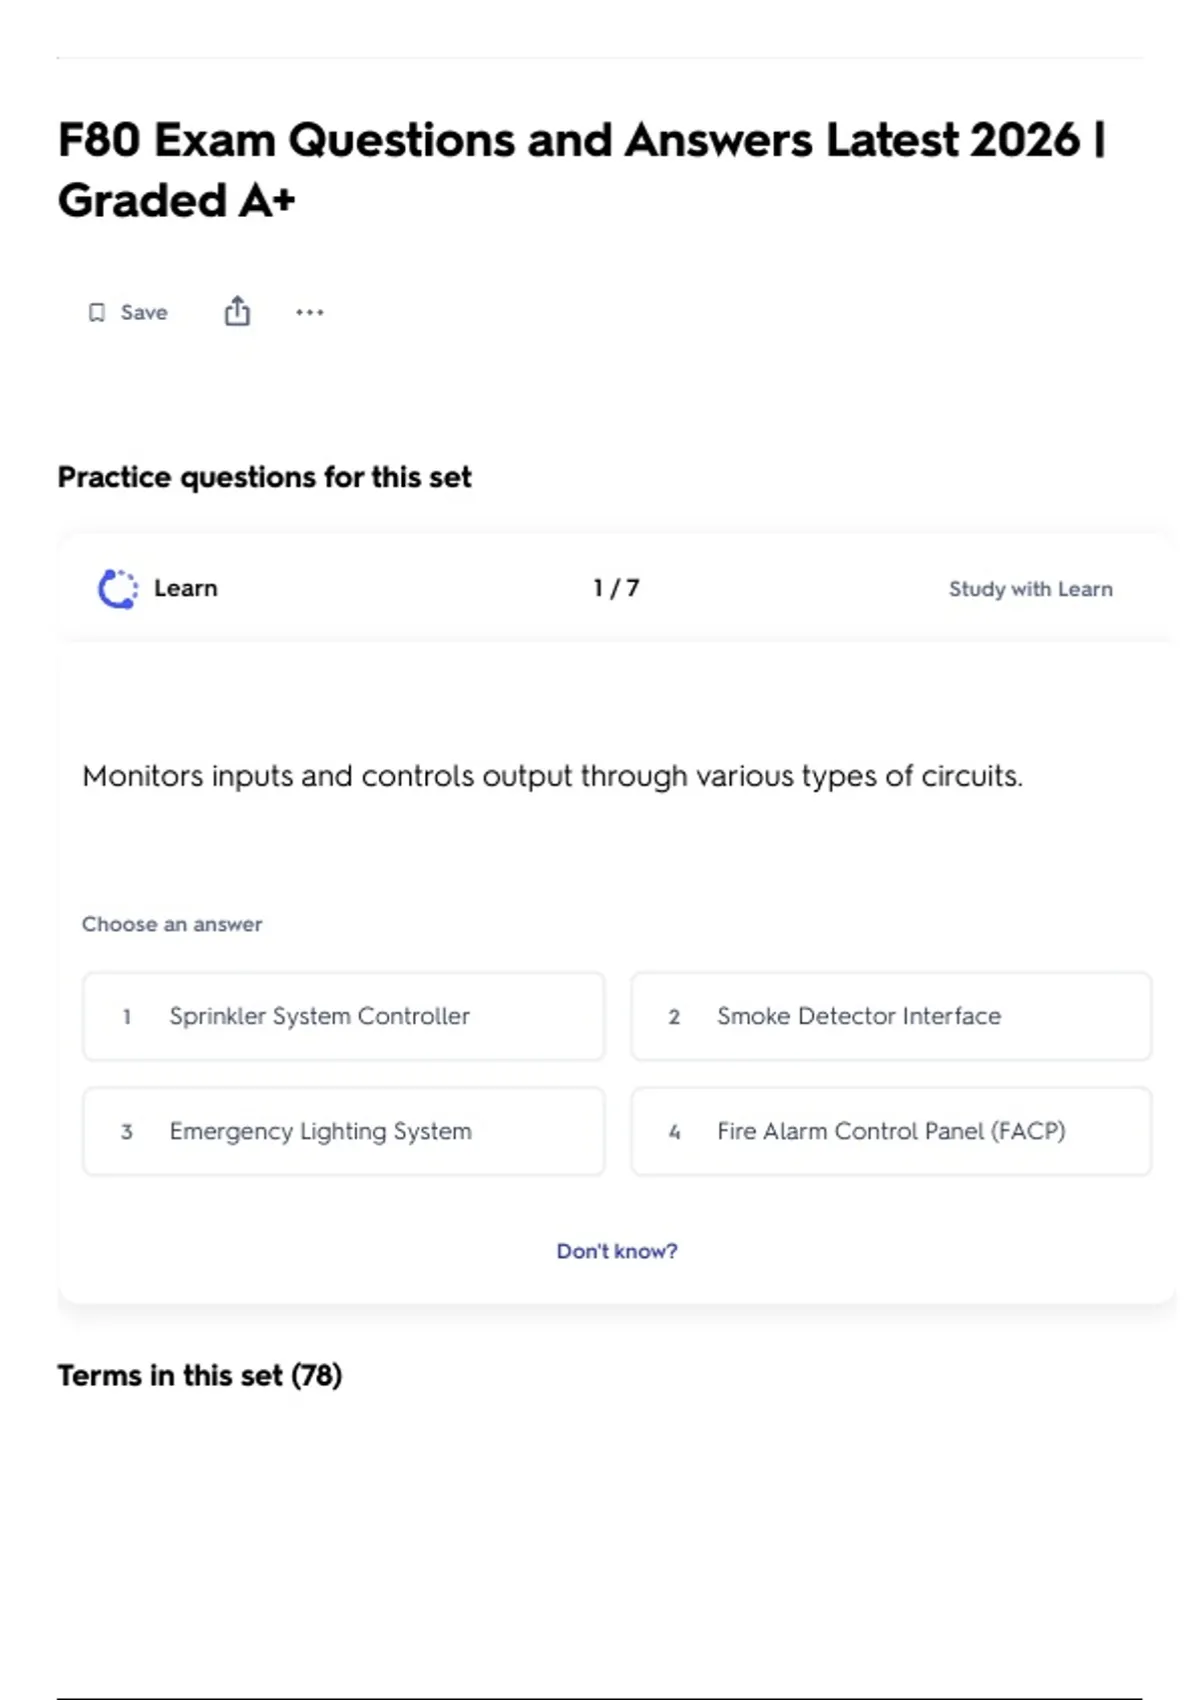The width and height of the screenshot is (1200, 1700).
Task: Click the "Don't know?" link
Action: click(616, 1251)
